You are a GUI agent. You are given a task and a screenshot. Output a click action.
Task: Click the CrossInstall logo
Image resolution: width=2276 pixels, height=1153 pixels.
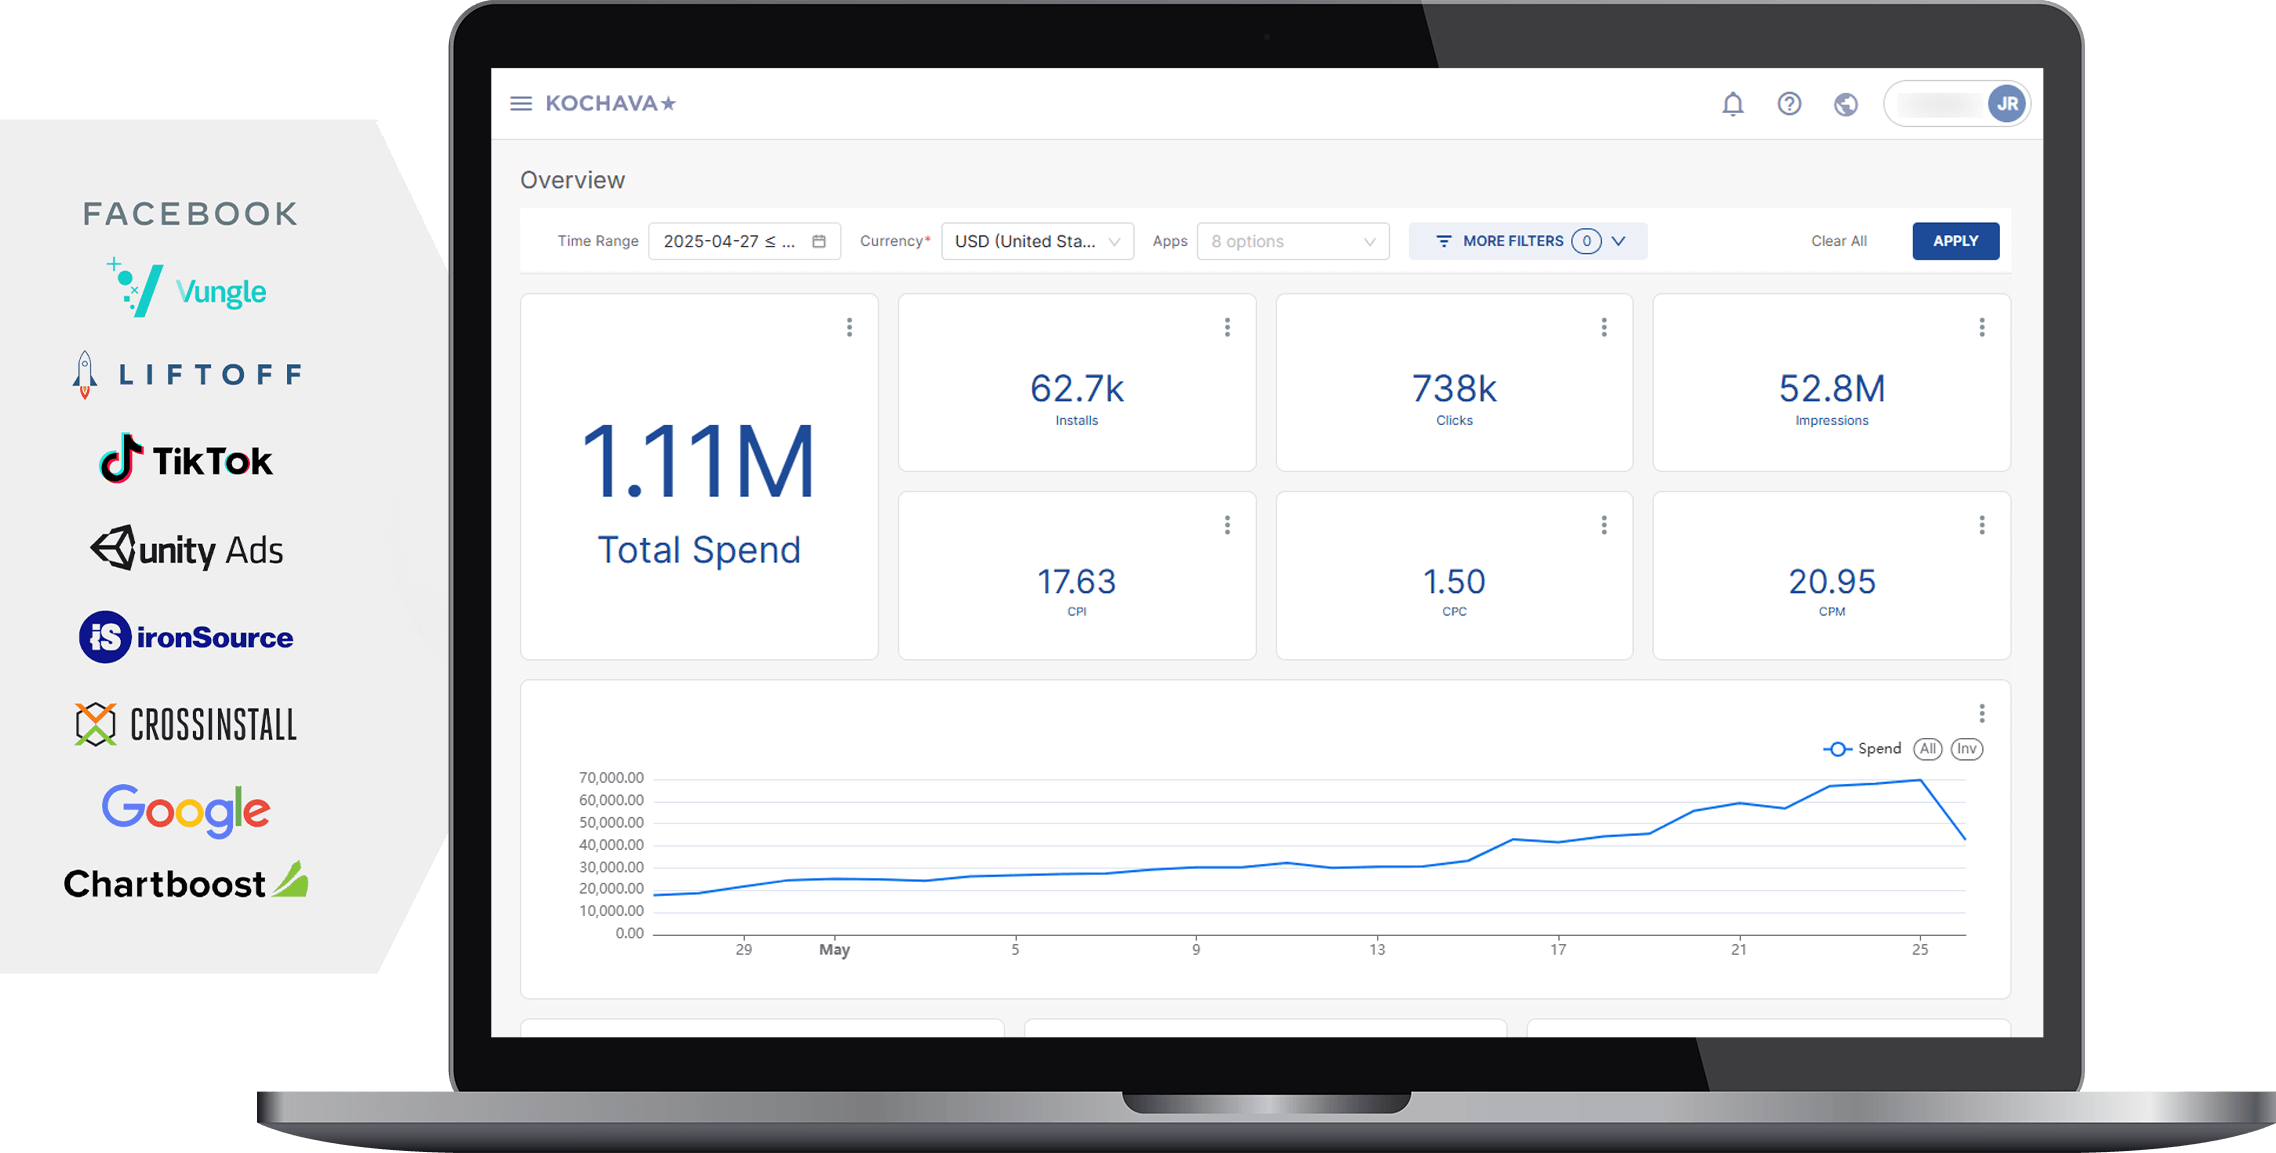coord(186,724)
